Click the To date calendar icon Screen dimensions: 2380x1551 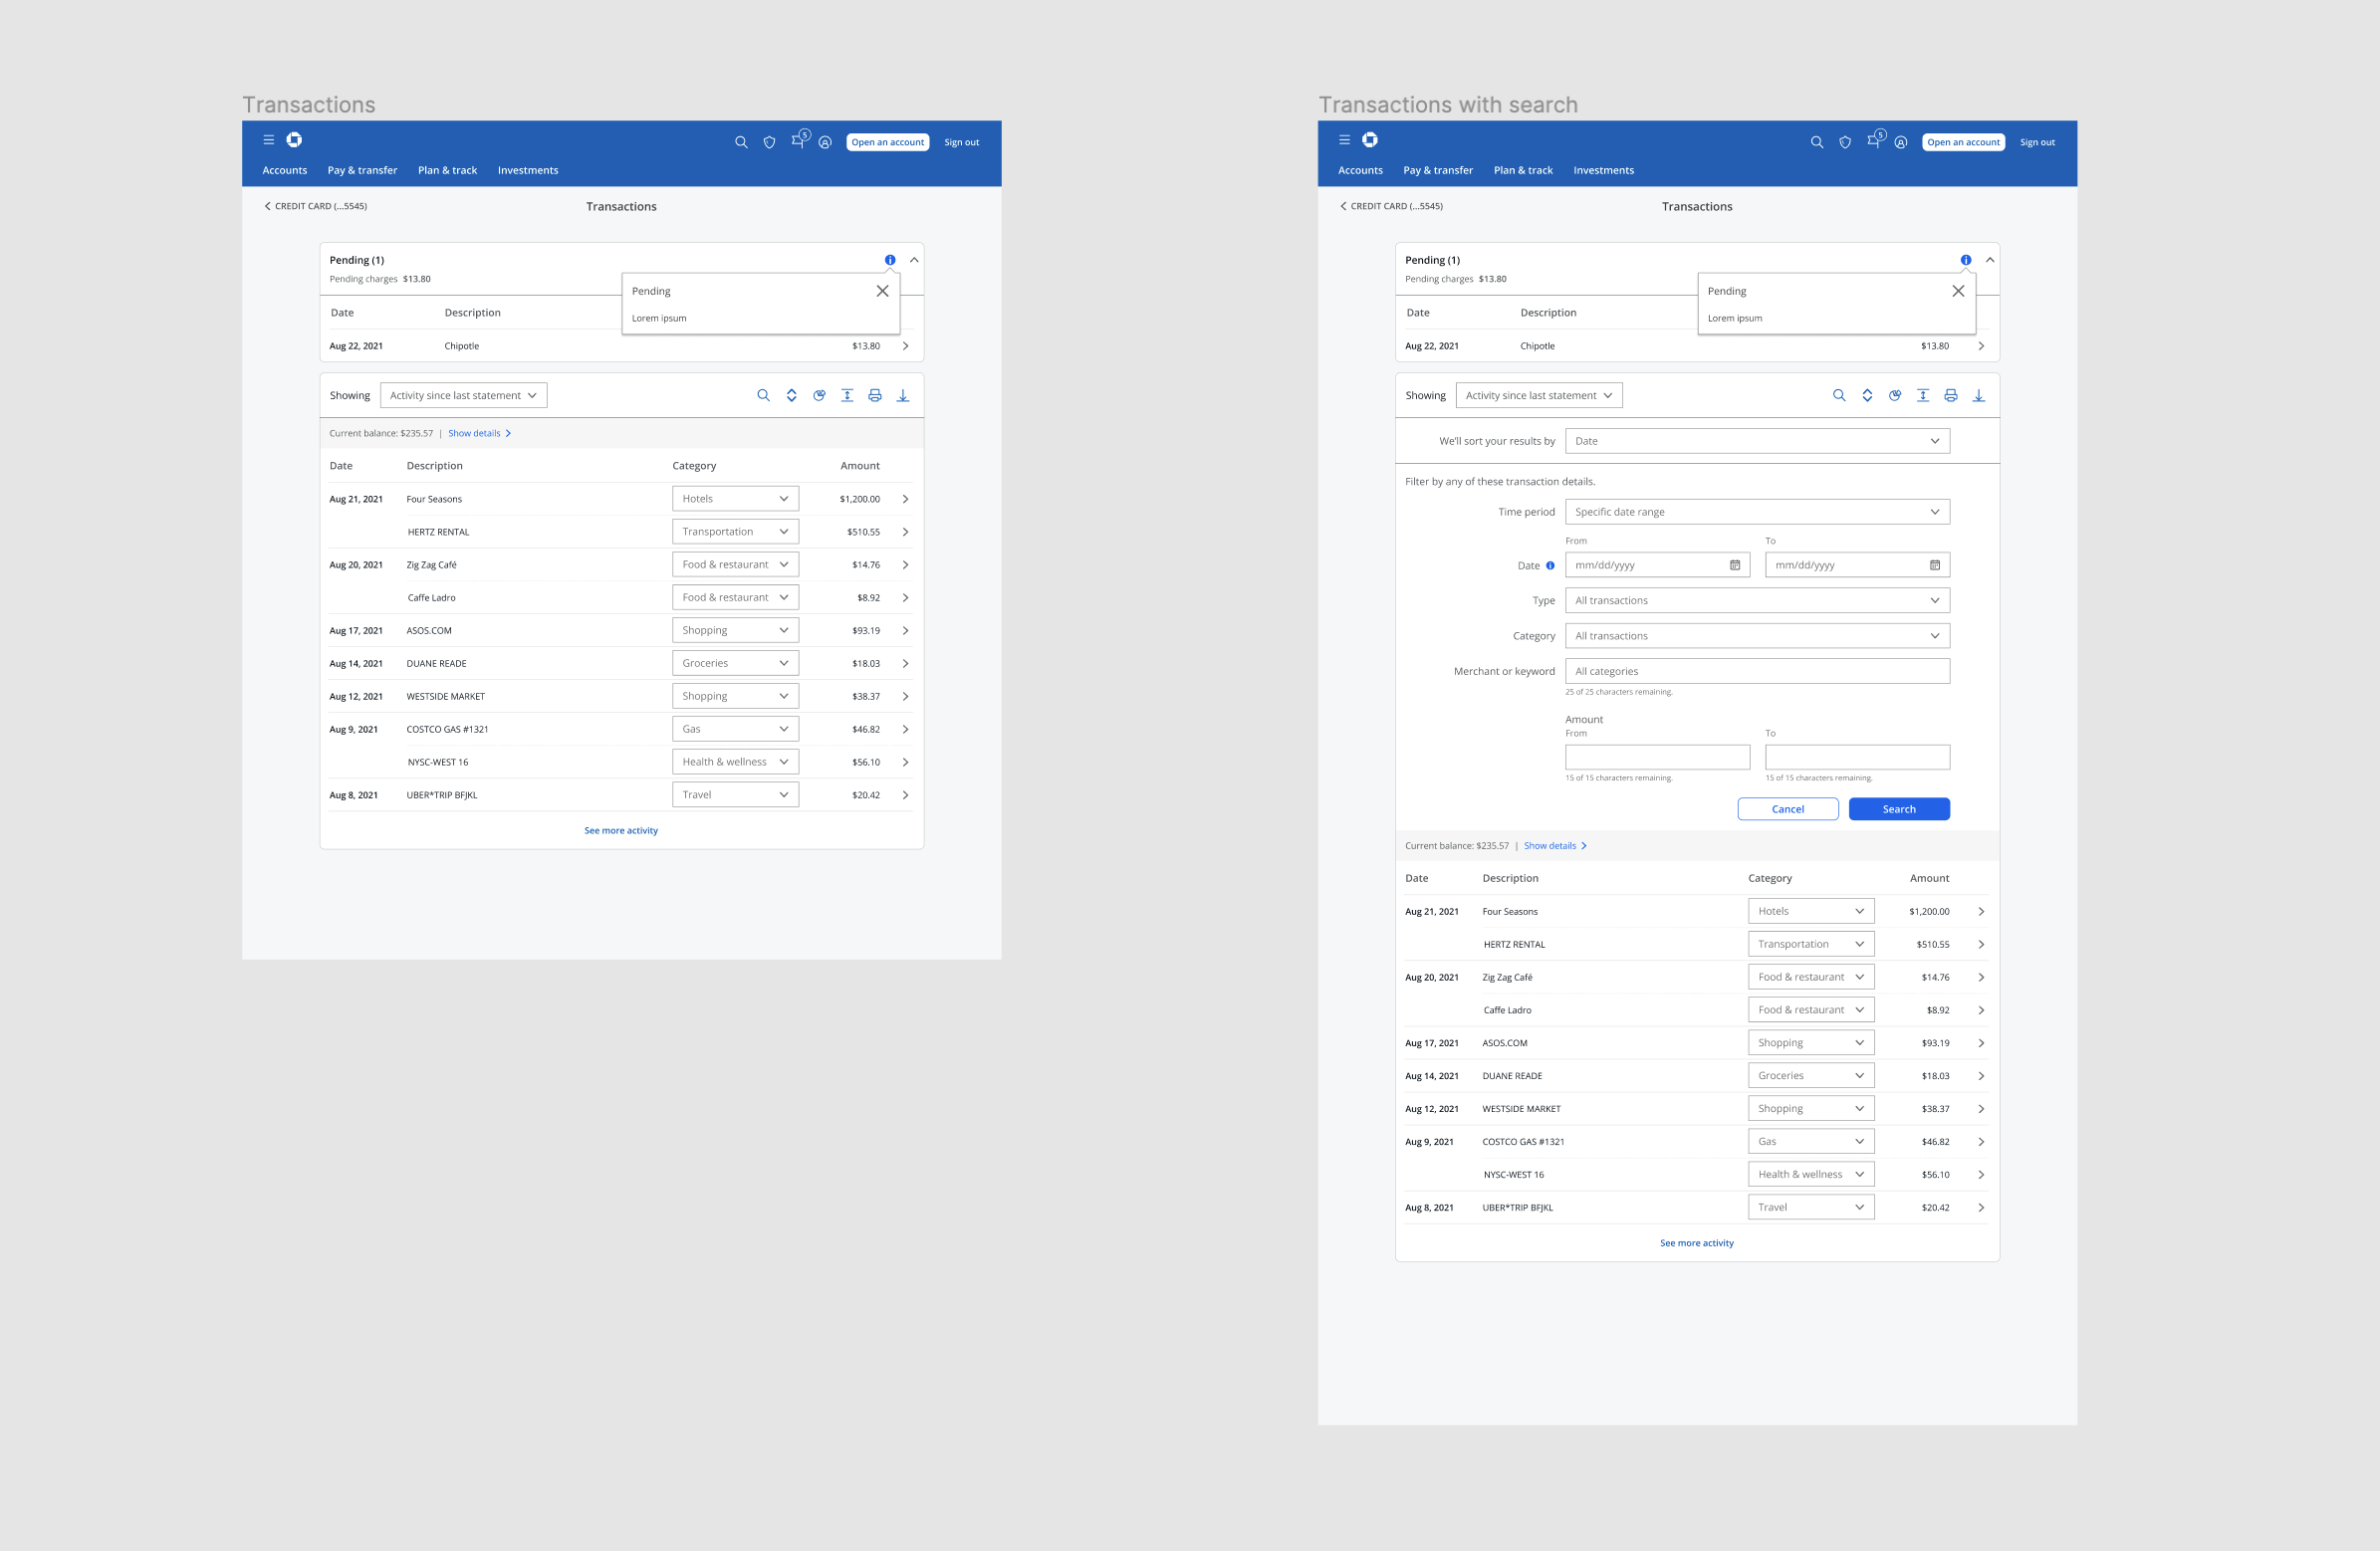(1935, 565)
